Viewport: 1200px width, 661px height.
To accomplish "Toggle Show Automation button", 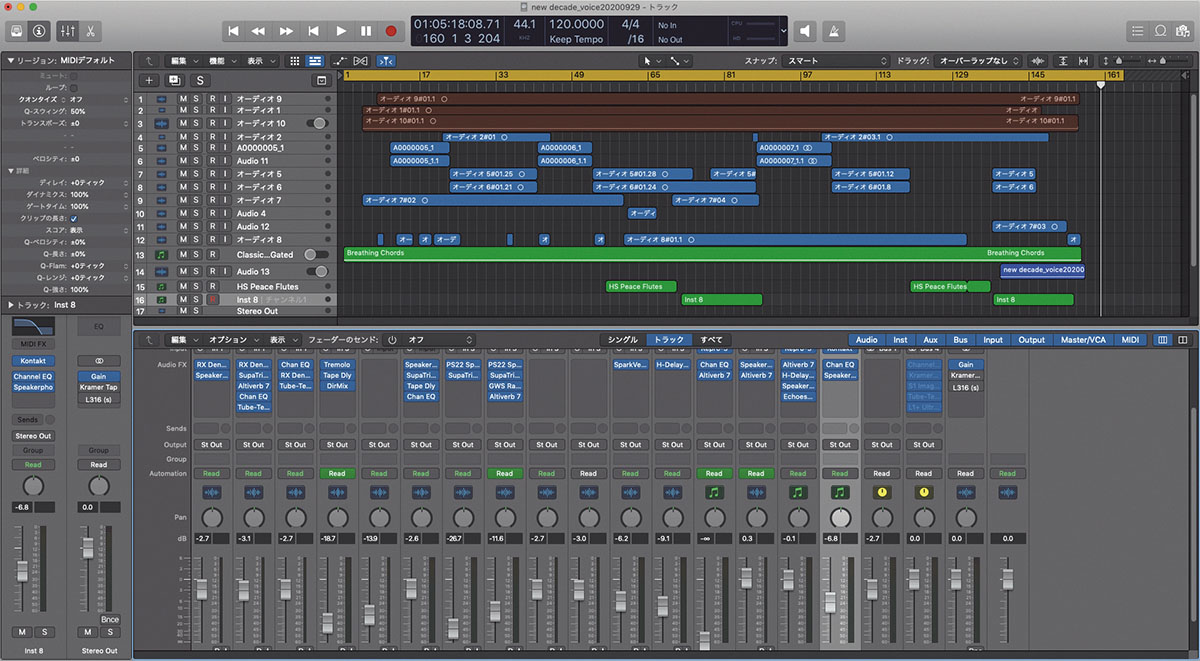I will pos(340,61).
